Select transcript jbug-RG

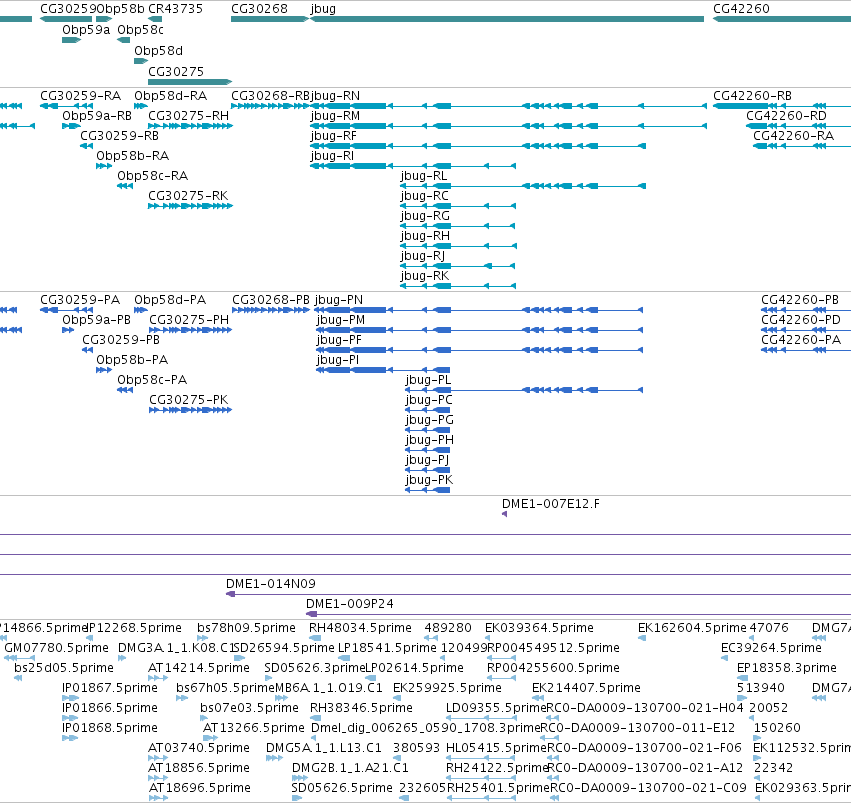425,216
